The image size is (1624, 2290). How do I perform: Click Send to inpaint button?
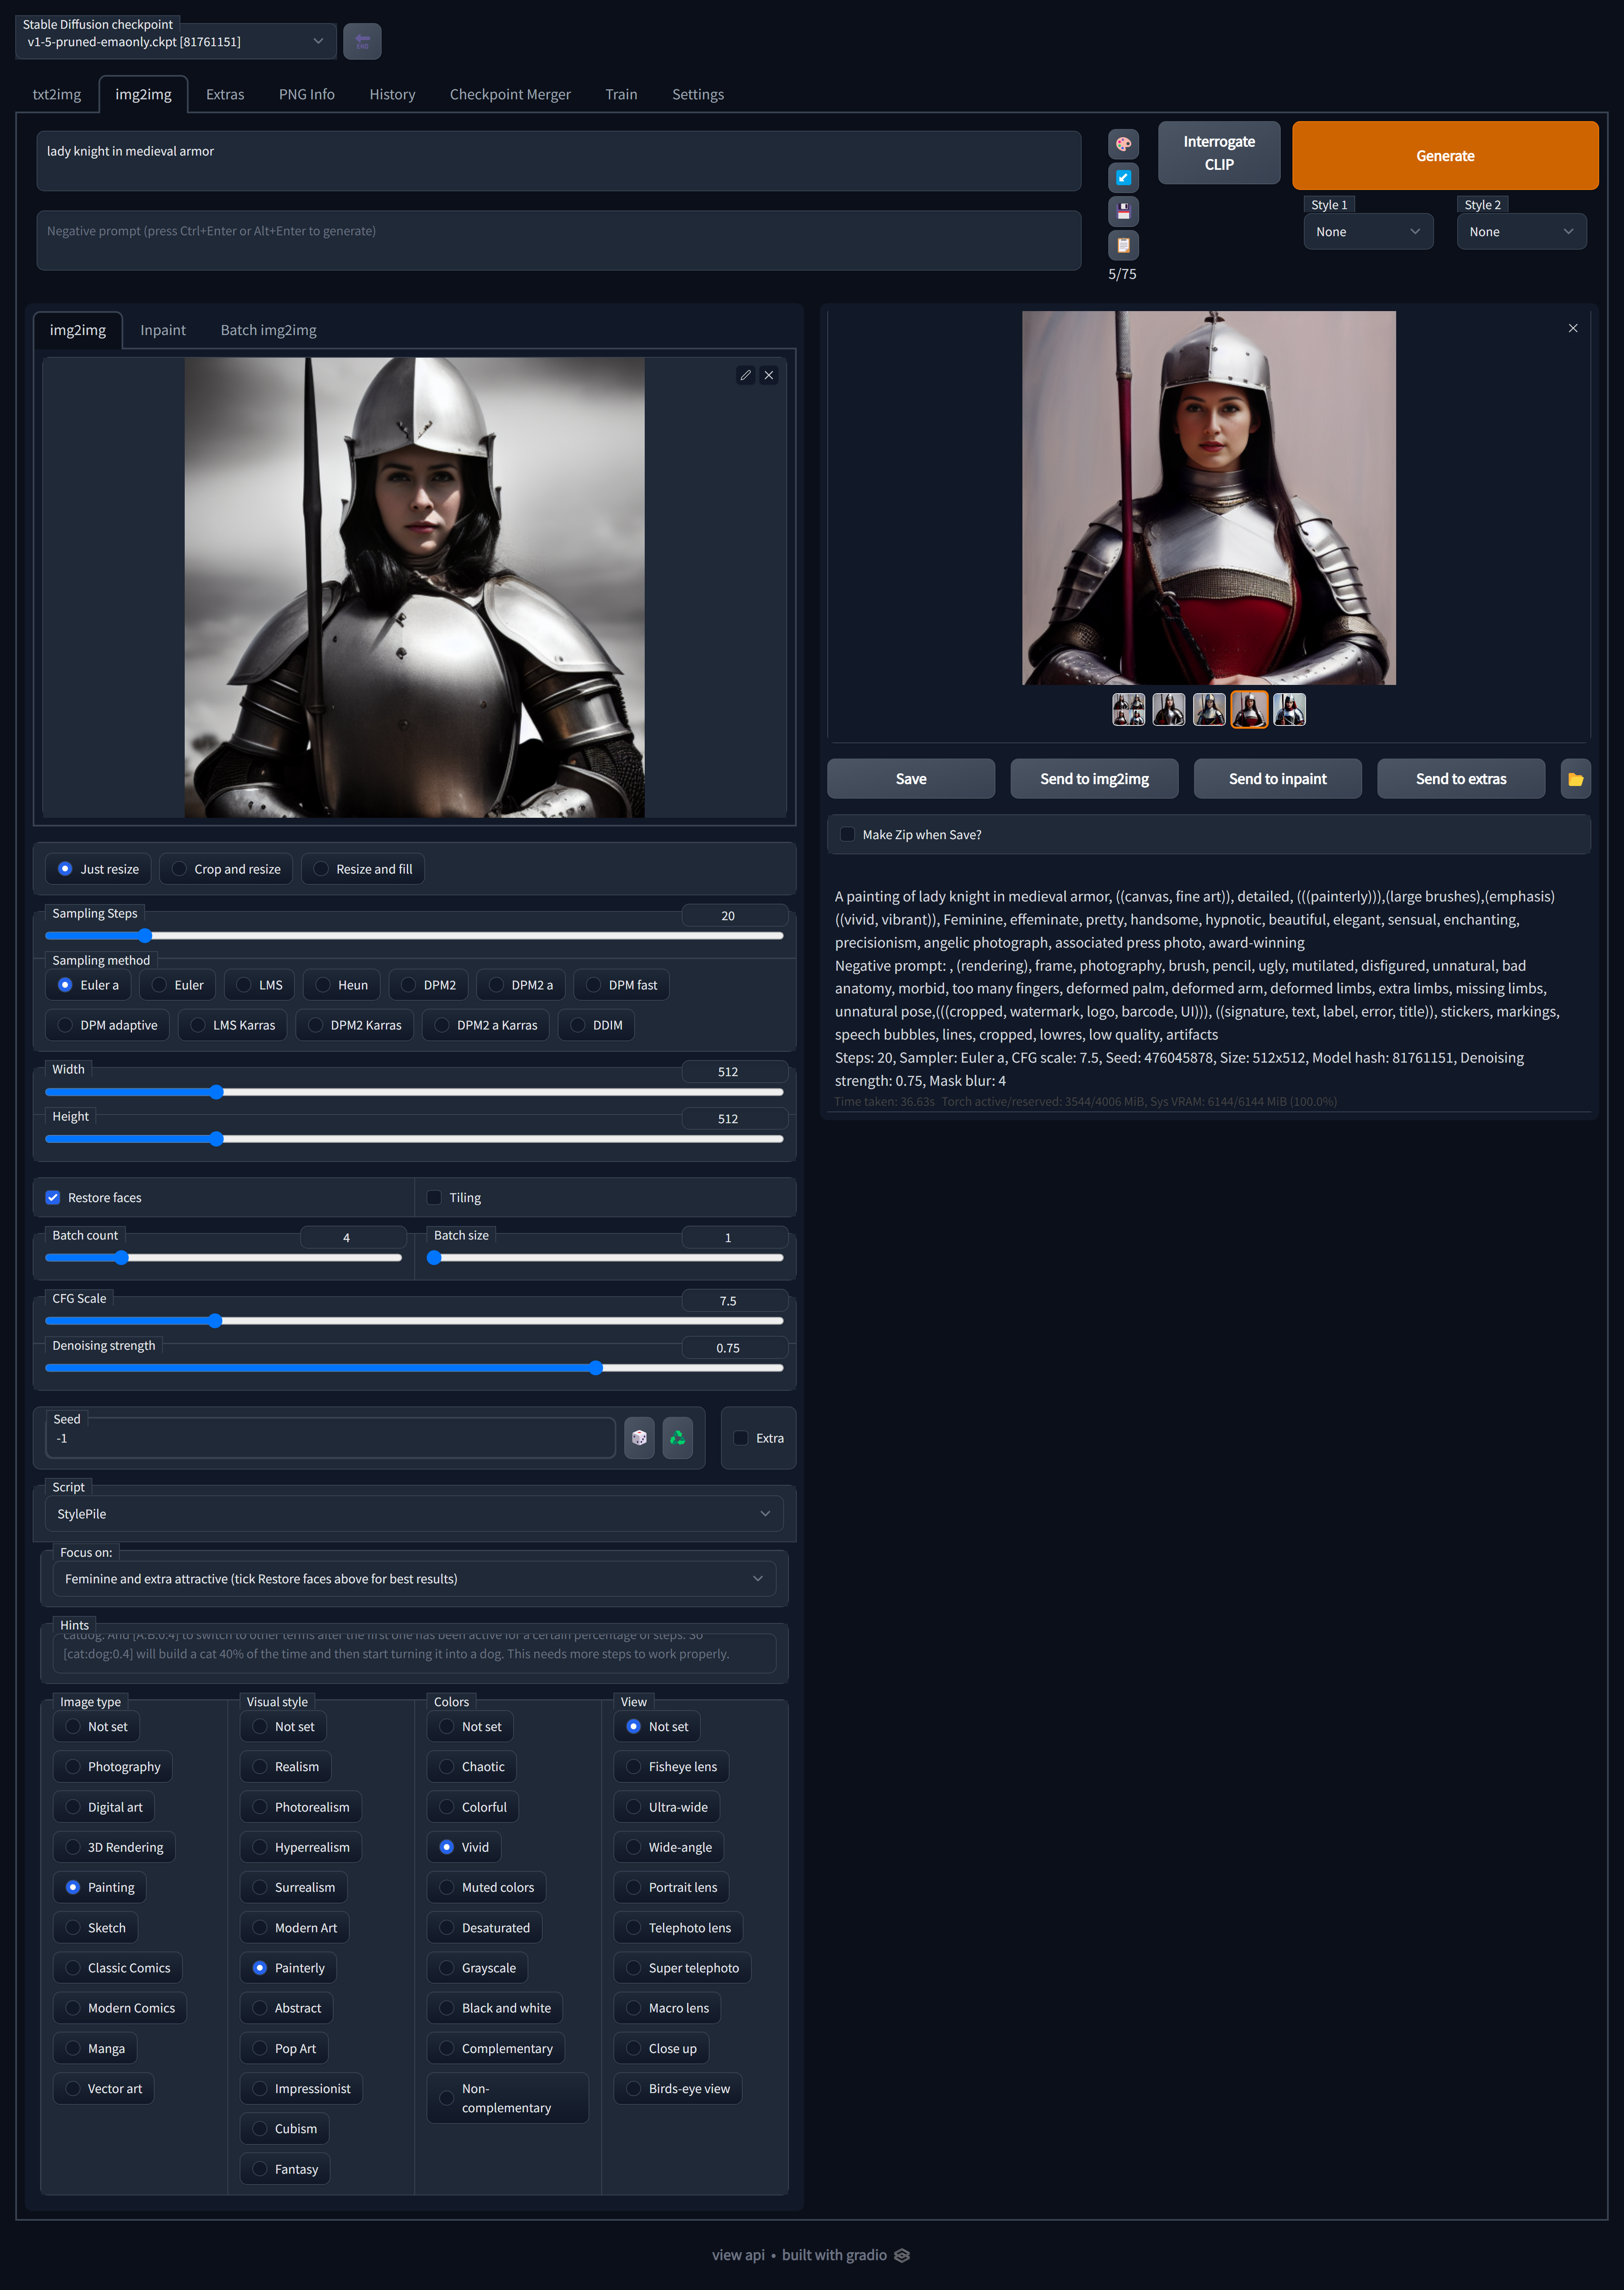(x=1278, y=779)
